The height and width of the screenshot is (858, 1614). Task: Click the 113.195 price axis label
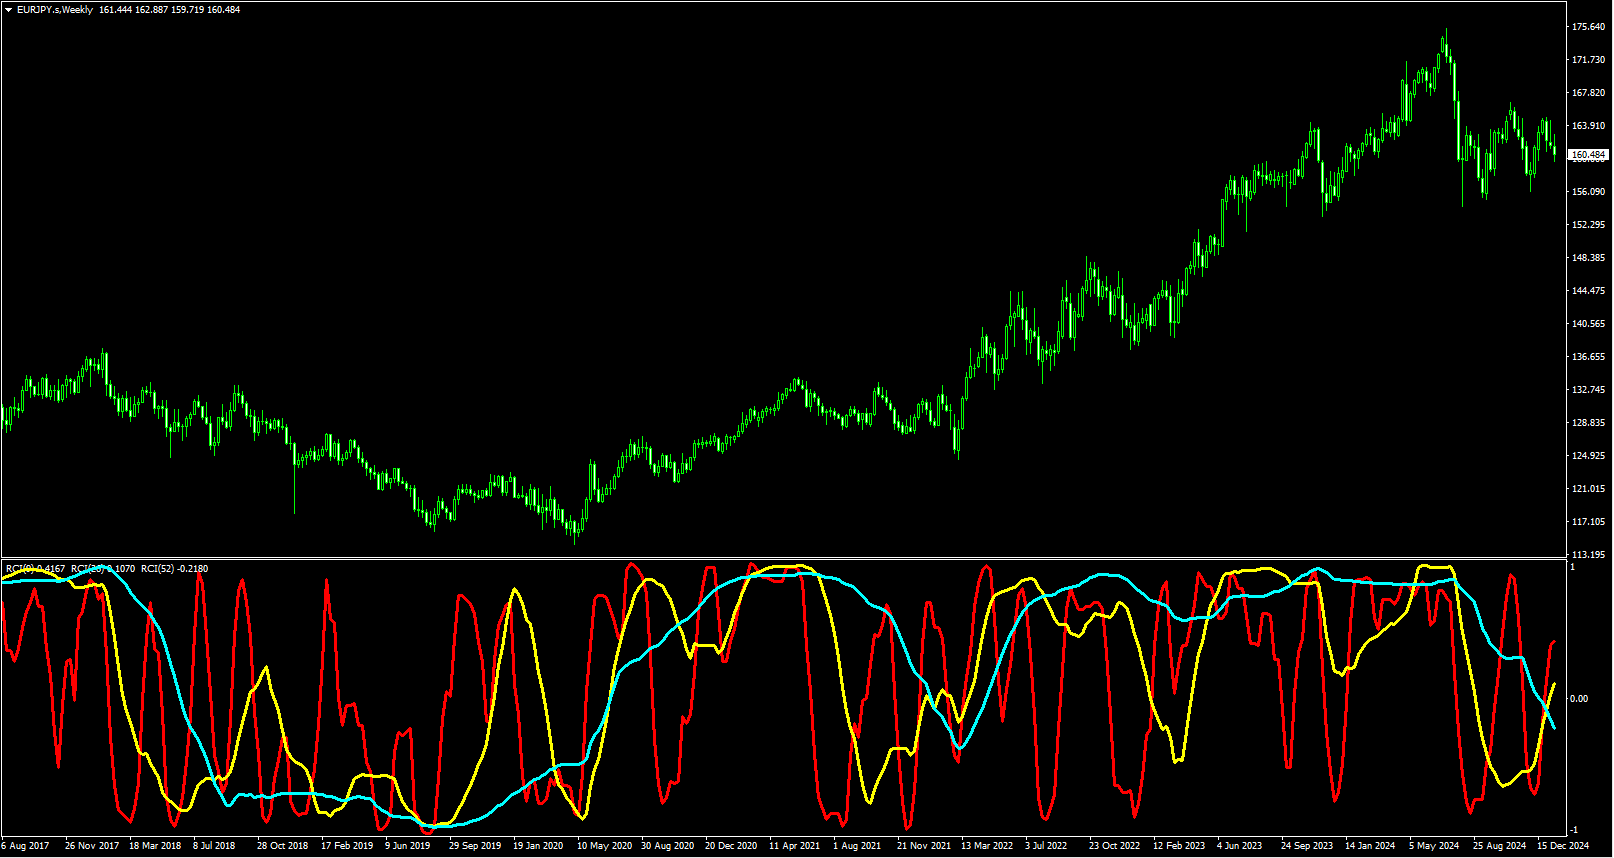(1588, 555)
